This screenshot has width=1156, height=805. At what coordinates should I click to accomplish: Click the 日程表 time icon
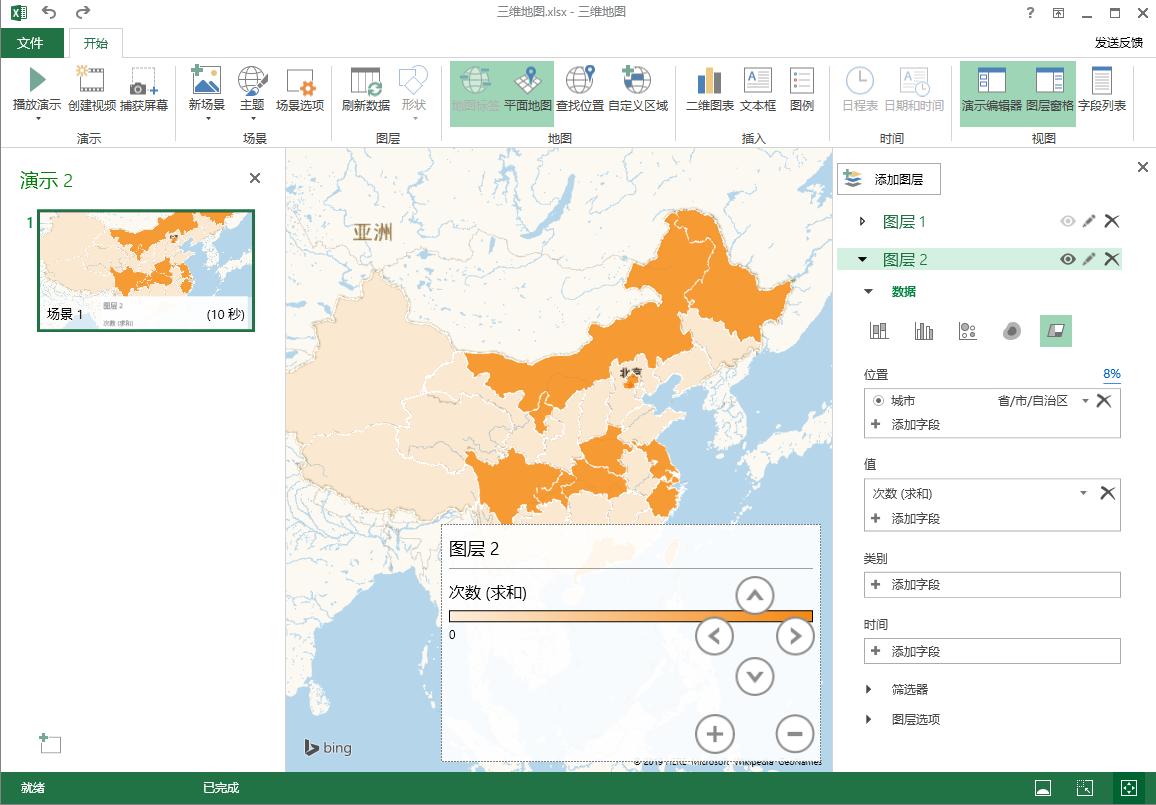(x=858, y=90)
